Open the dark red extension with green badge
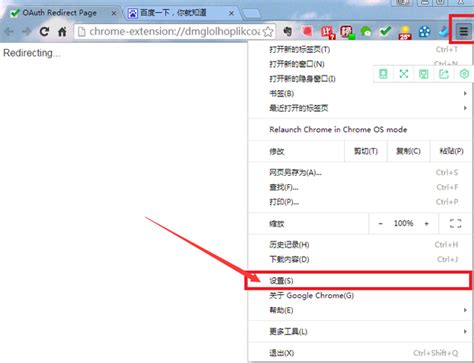The width and height of the screenshot is (474, 363). point(347,32)
